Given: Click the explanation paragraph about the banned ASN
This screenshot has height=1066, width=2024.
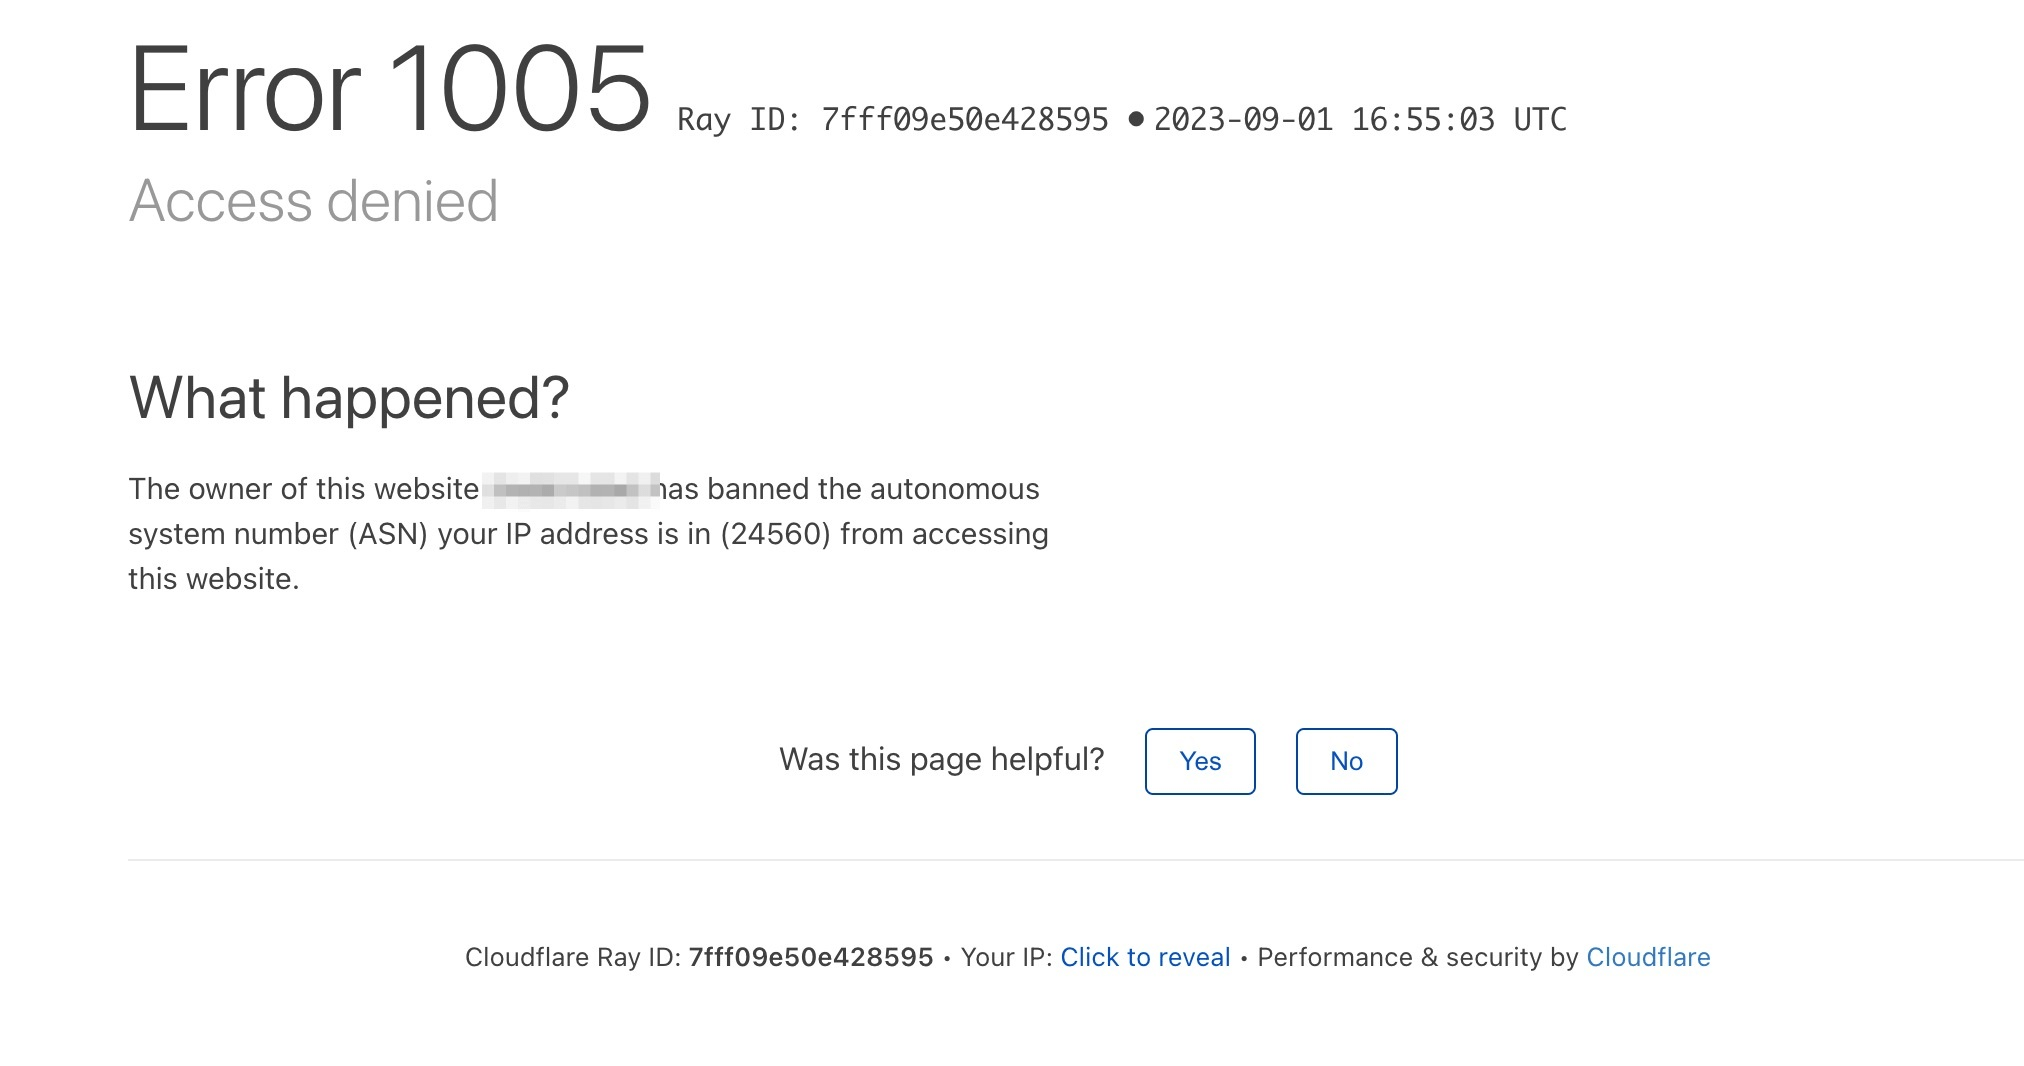Looking at the screenshot, I should [588, 534].
